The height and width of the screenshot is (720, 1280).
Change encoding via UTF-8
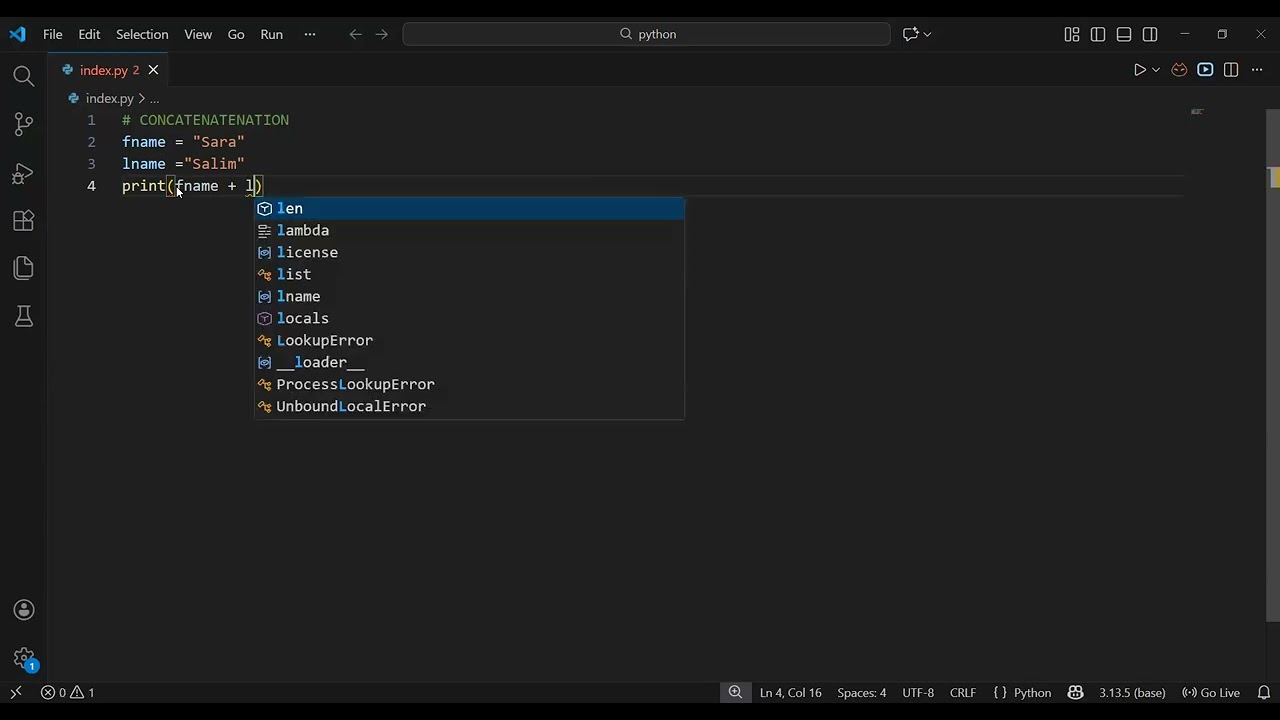[x=918, y=692]
